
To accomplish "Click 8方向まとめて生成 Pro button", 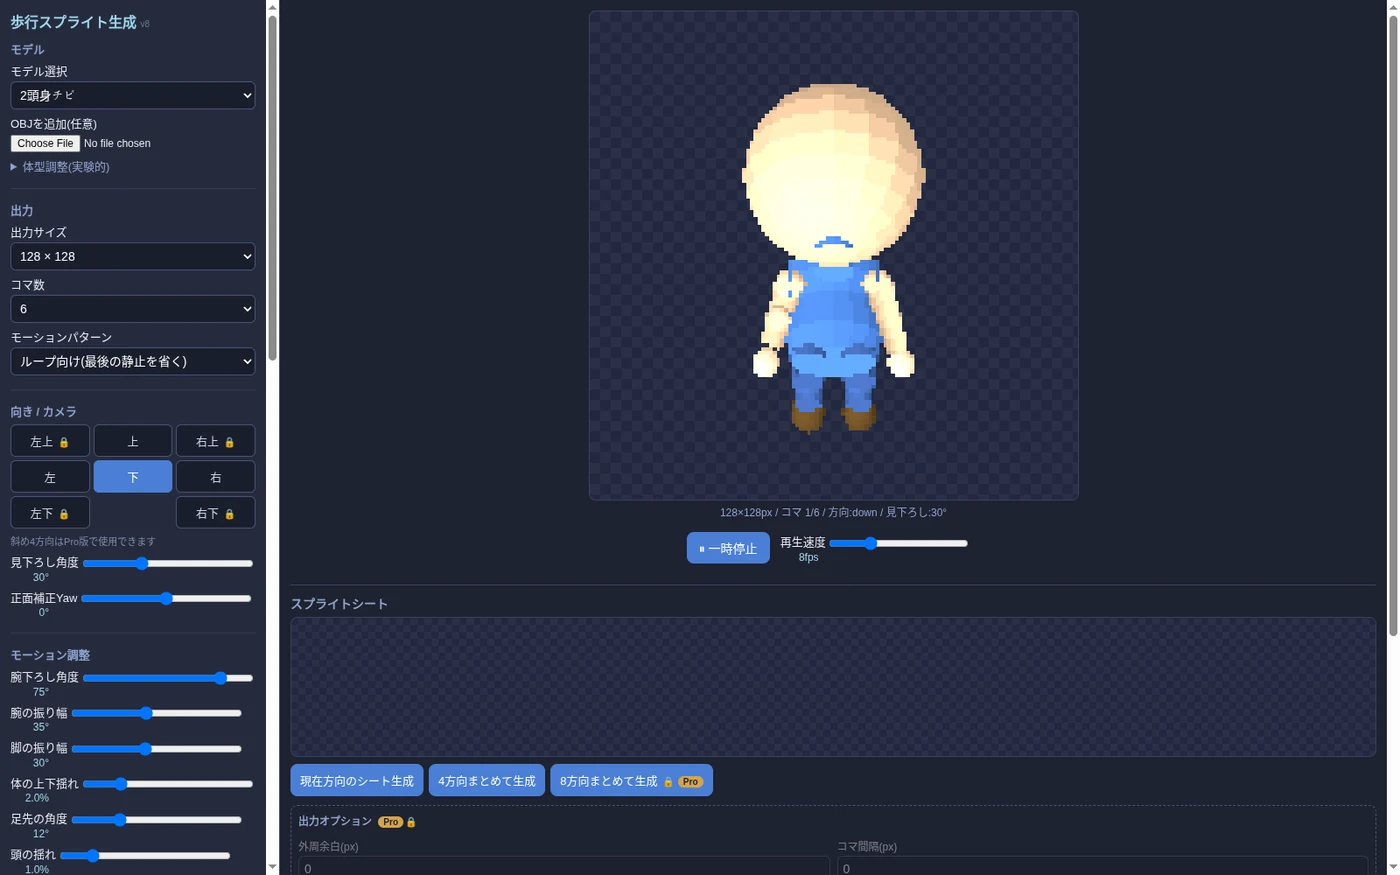I will coord(631,781).
